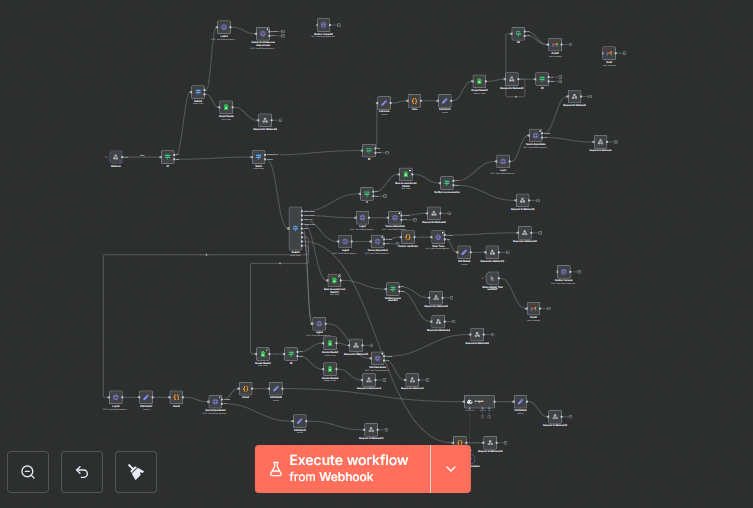
Task: Select the Login node at bottom-left of loop line
Action: pyautogui.click(x=116, y=397)
